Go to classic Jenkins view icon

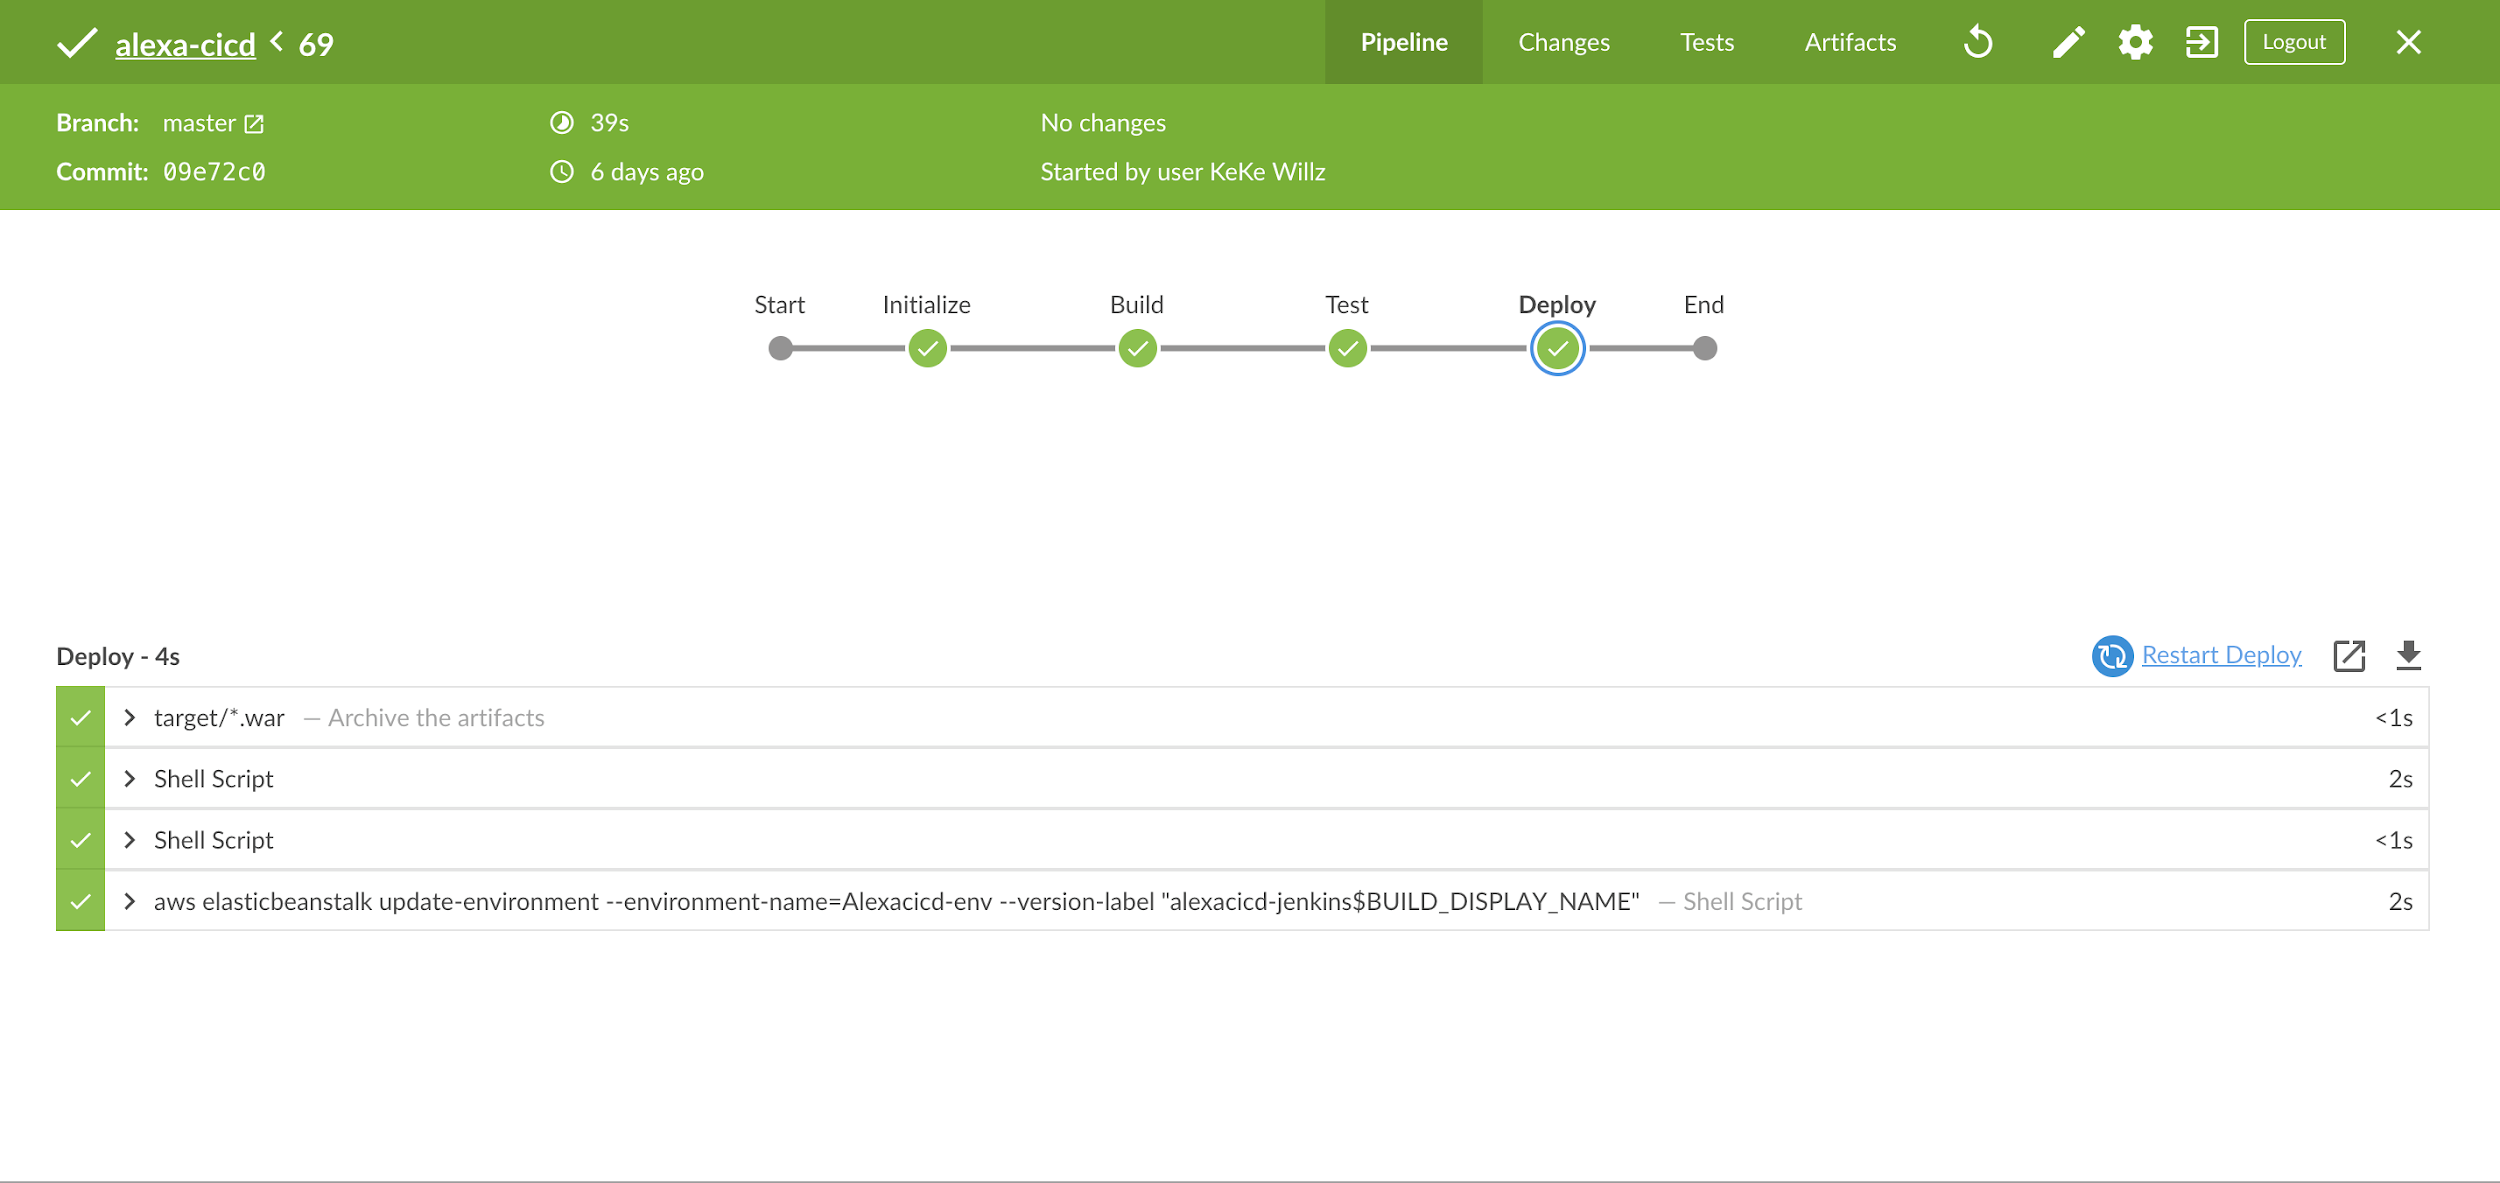2201,42
